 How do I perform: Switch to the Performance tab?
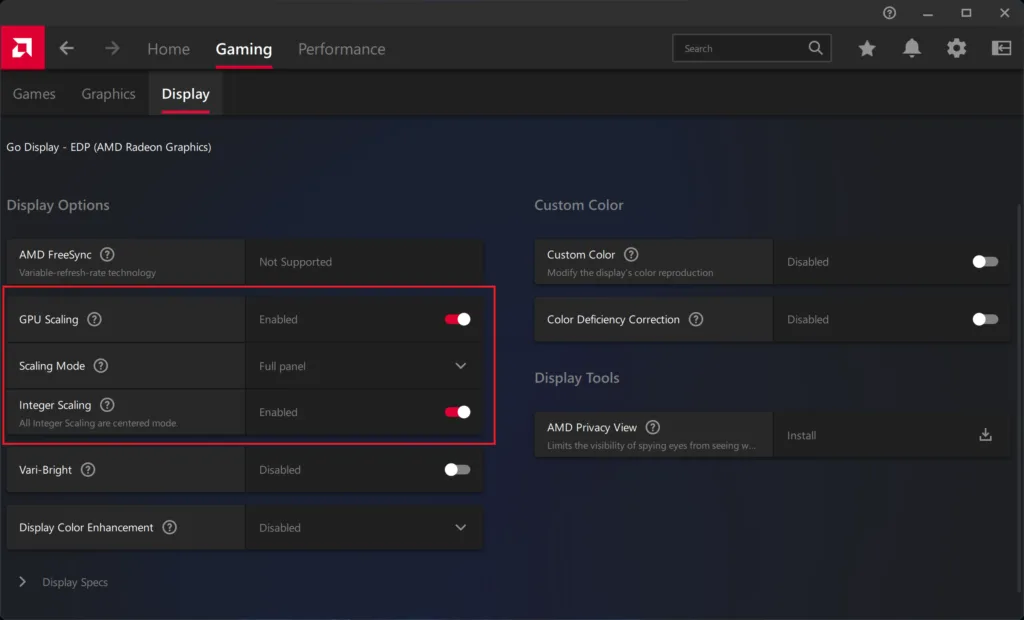[342, 49]
